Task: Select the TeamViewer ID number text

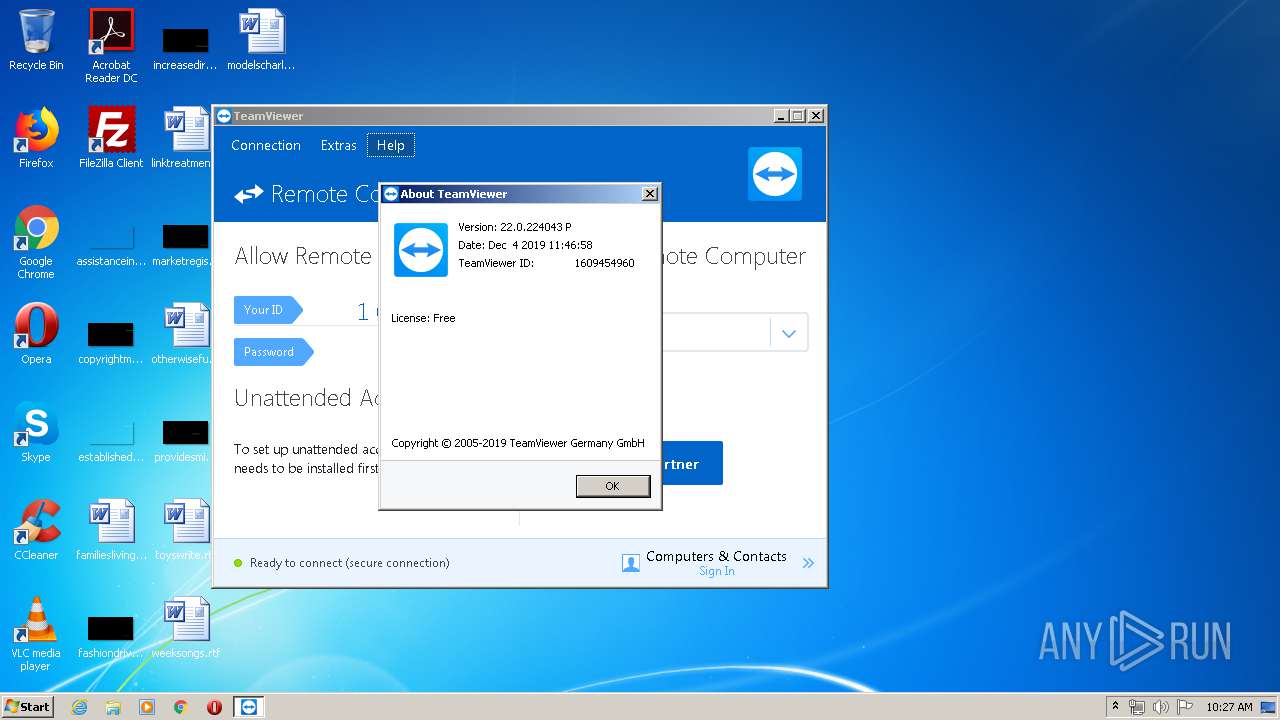Action: 604,263
